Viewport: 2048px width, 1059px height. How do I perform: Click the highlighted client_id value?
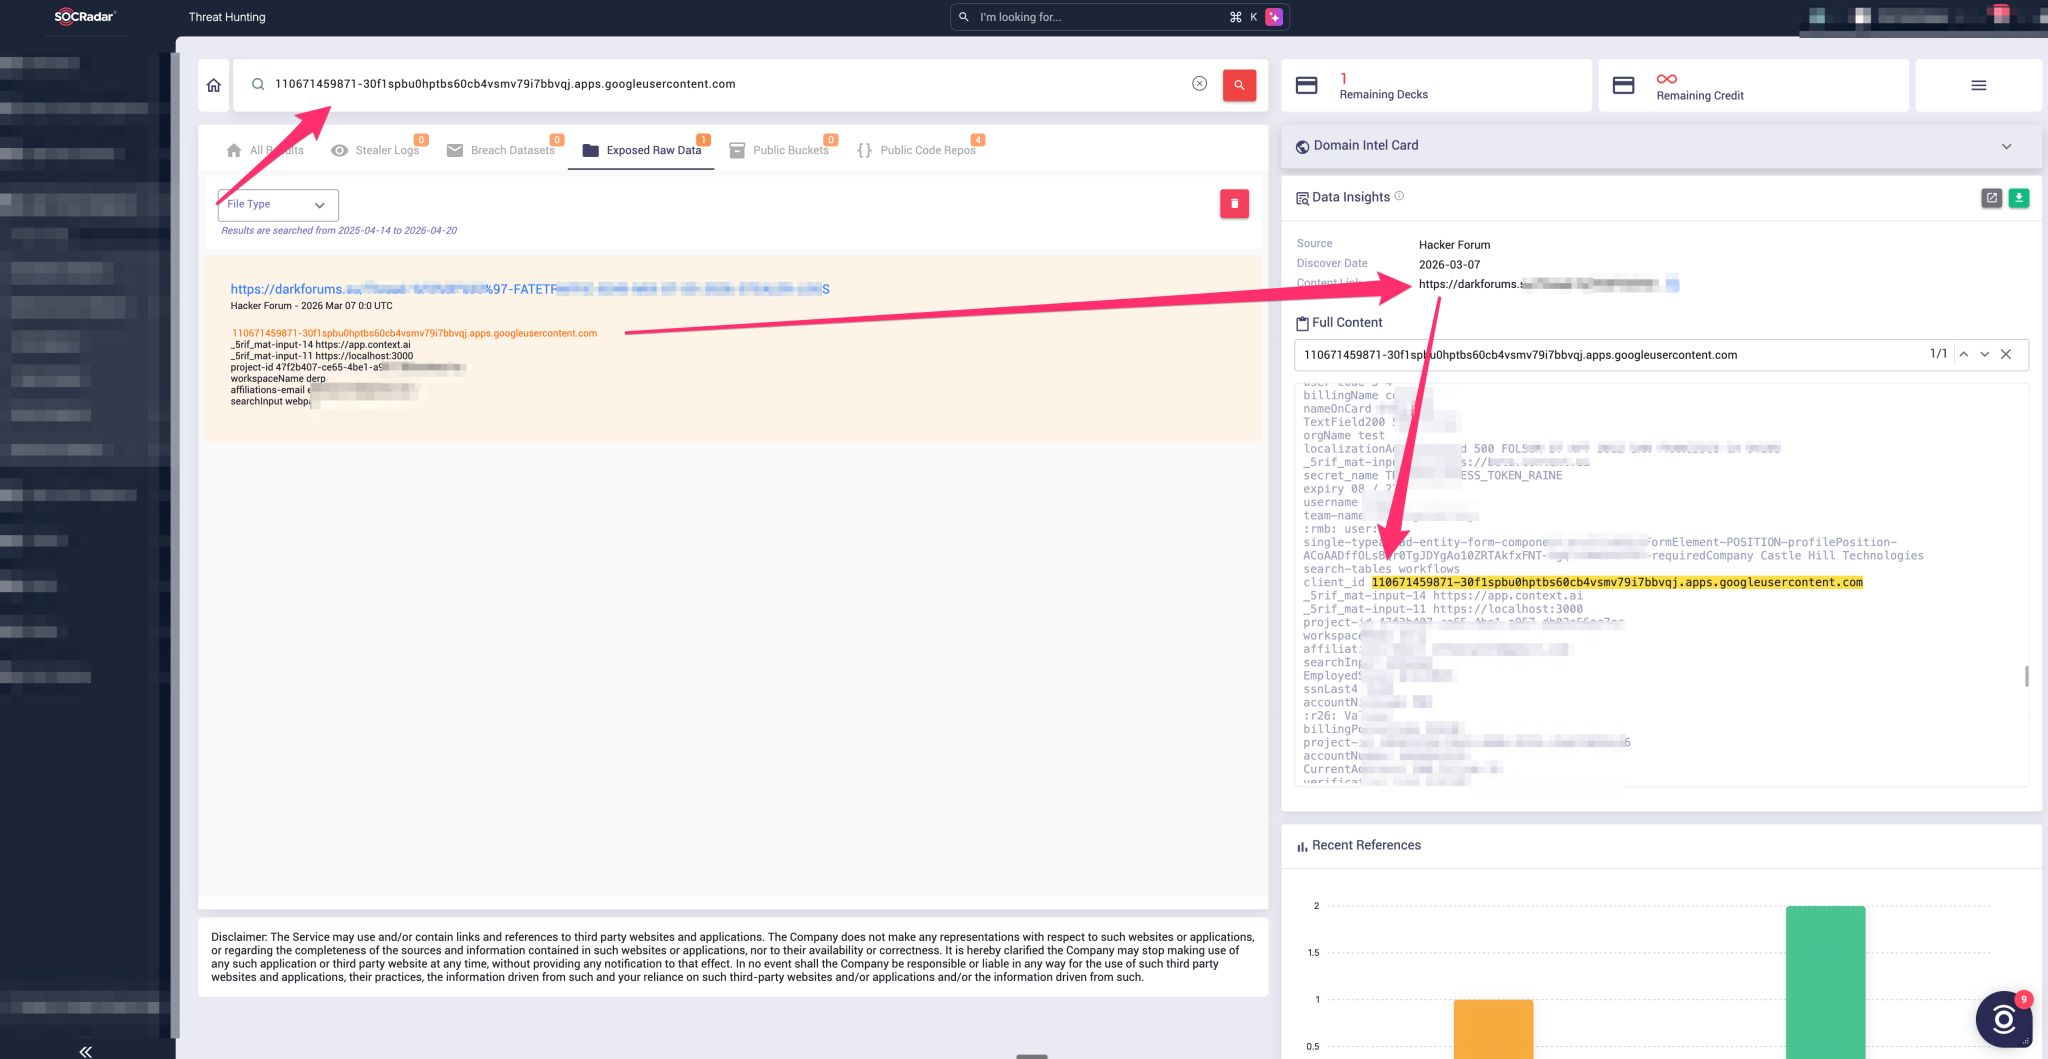click(x=1617, y=582)
